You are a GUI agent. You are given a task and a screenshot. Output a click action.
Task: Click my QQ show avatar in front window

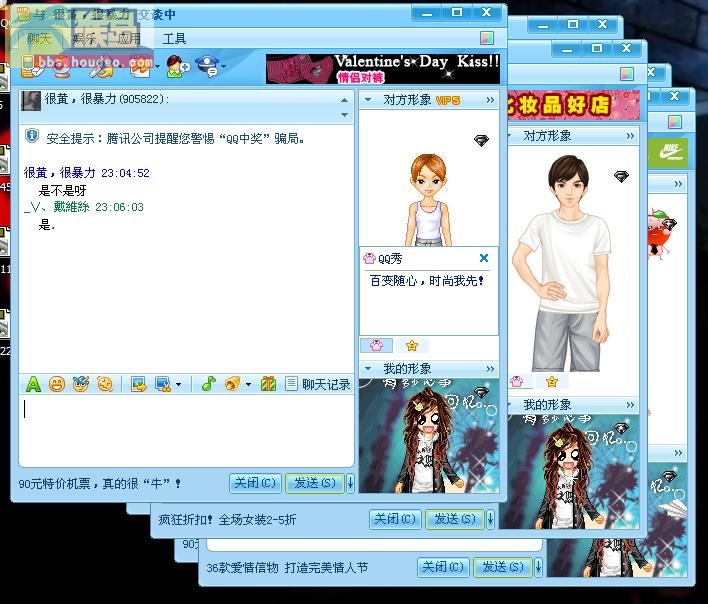tap(429, 436)
